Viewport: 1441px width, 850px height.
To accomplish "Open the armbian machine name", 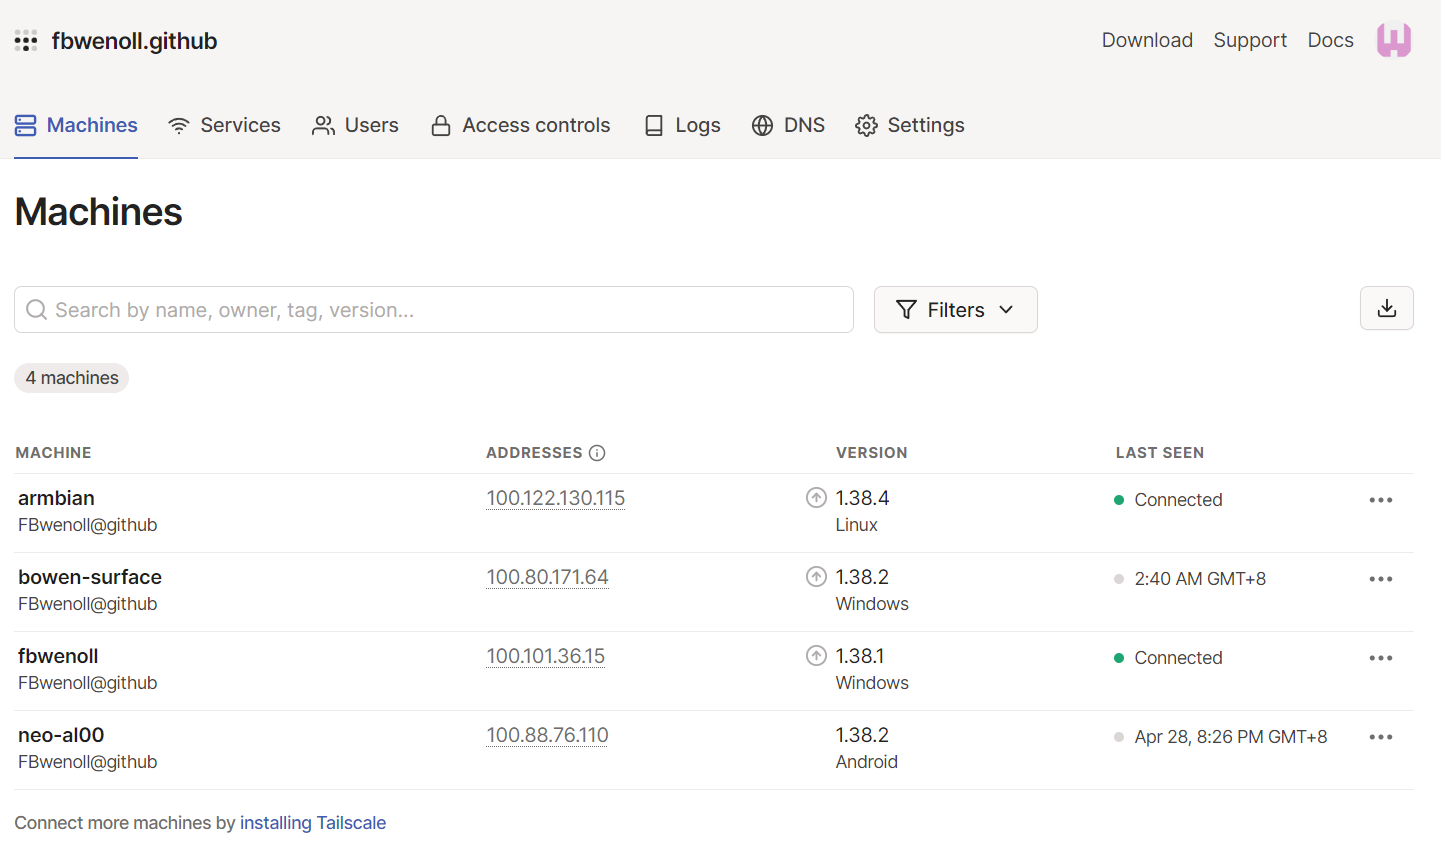I will click(x=56, y=498).
